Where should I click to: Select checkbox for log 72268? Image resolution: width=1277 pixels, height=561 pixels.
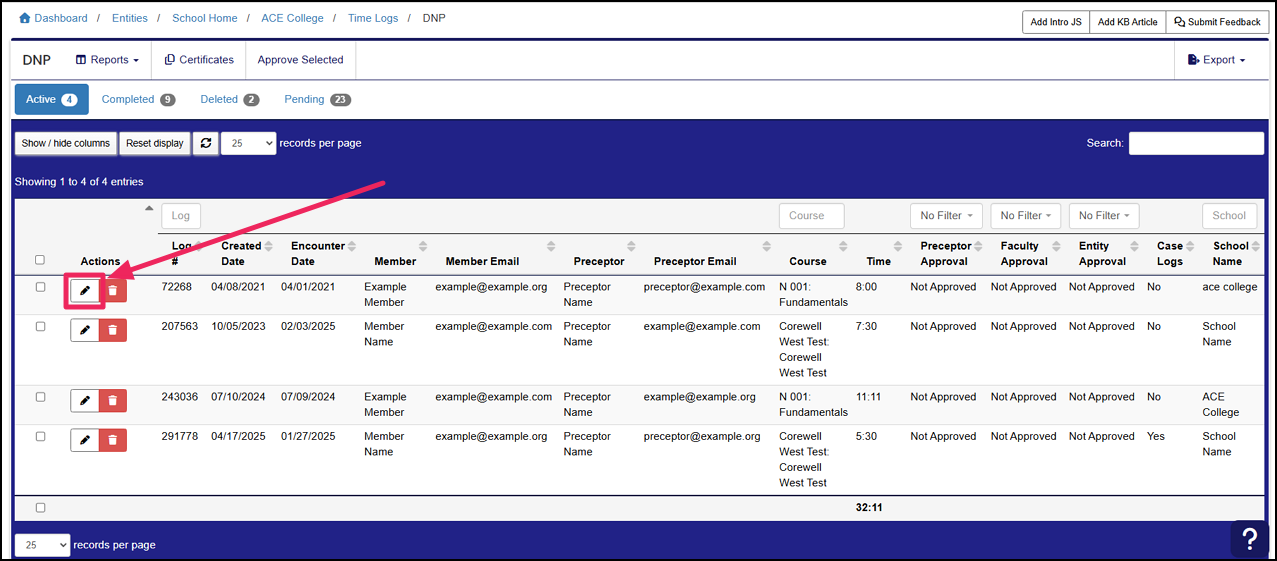pyautogui.click(x=40, y=287)
